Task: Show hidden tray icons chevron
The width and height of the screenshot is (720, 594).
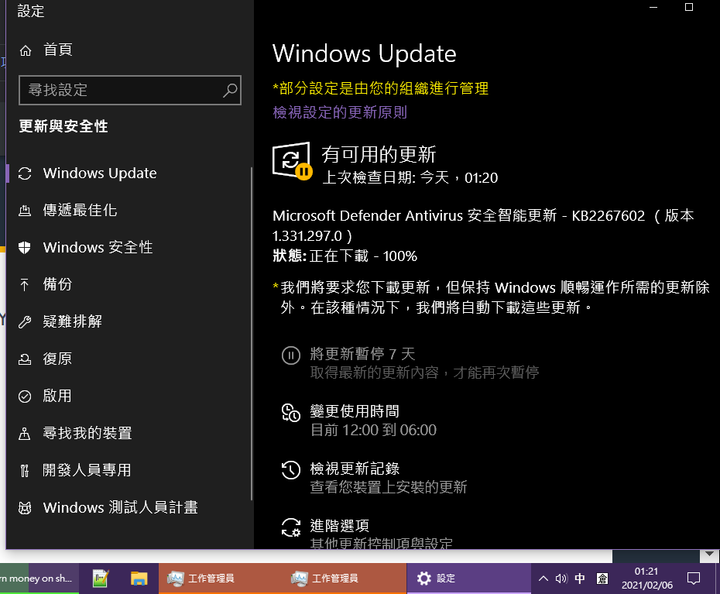Action: point(543,578)
